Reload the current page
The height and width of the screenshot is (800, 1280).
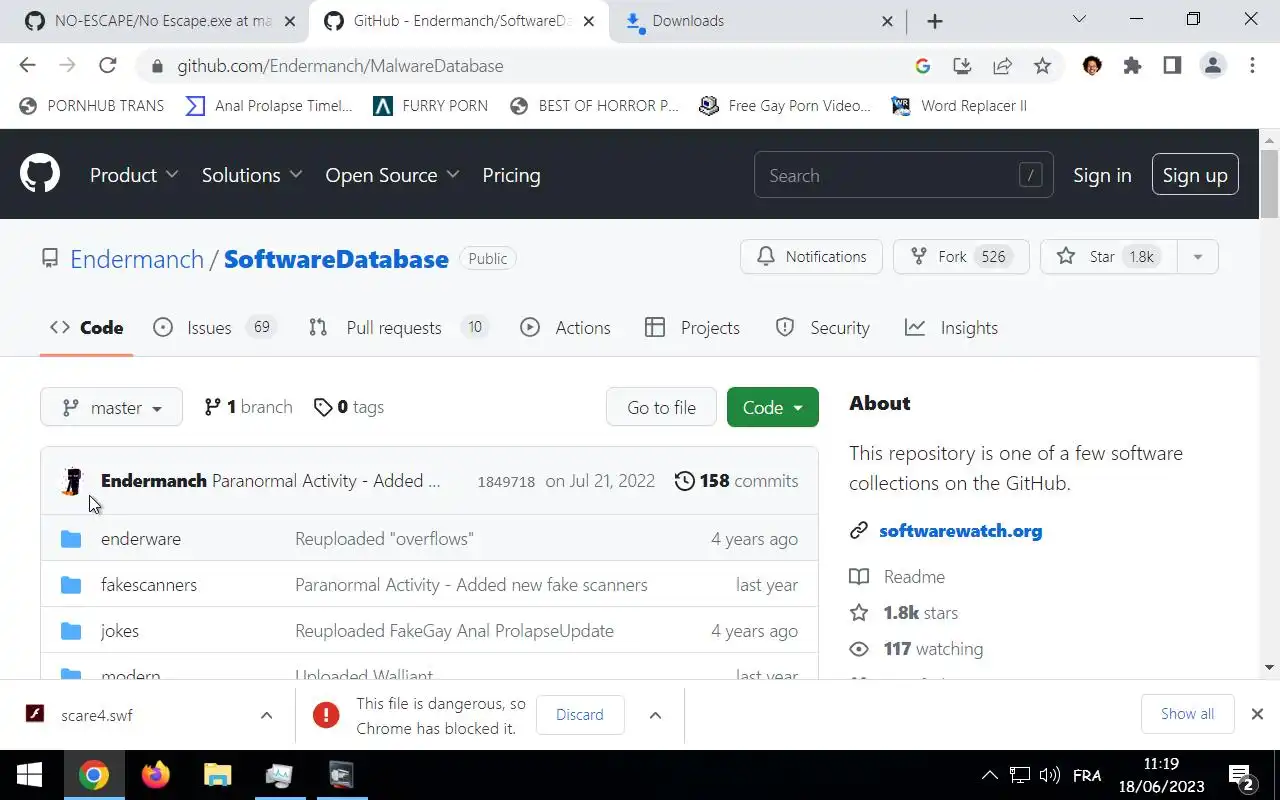(108, 66)
